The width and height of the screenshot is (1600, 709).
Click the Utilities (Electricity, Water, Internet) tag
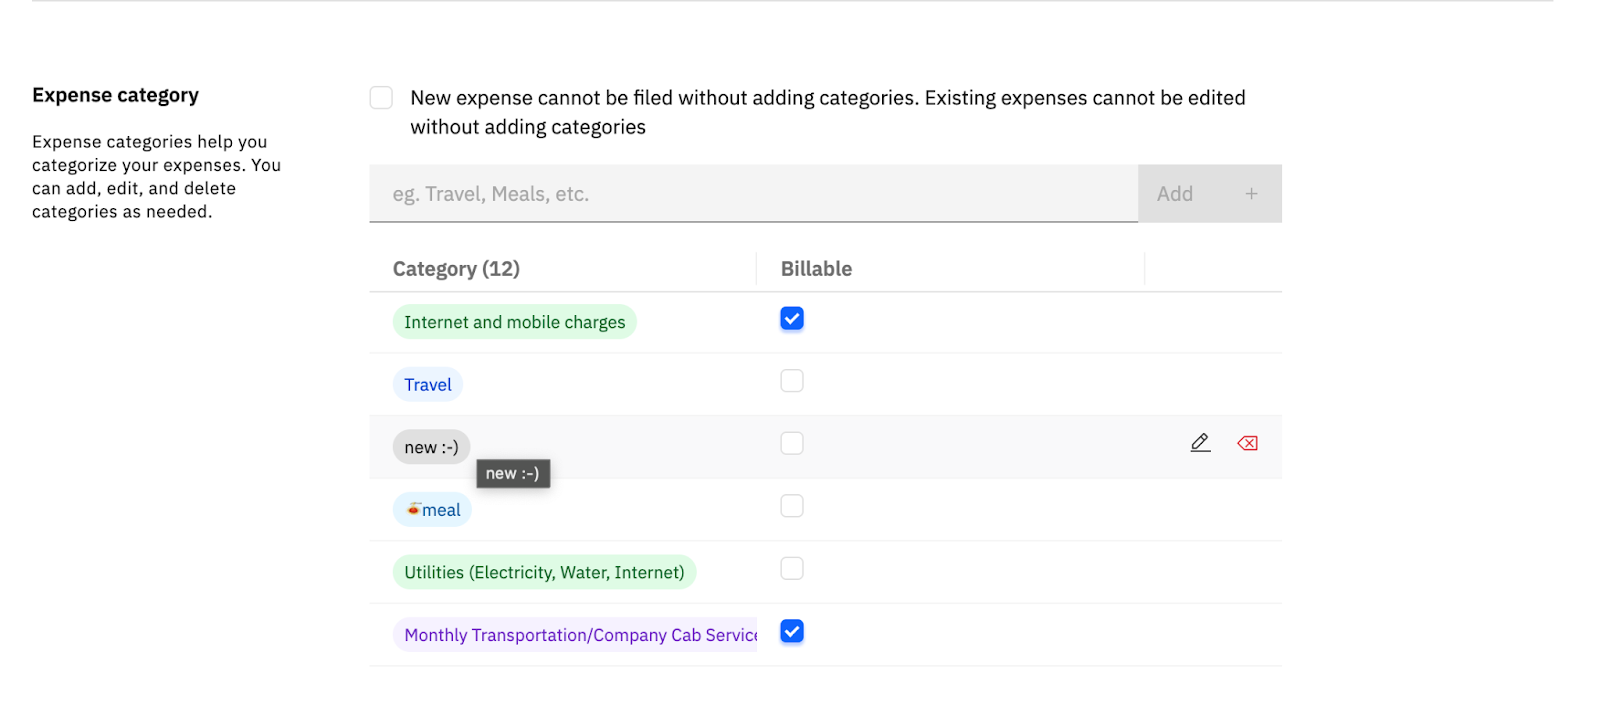[544, 573]
